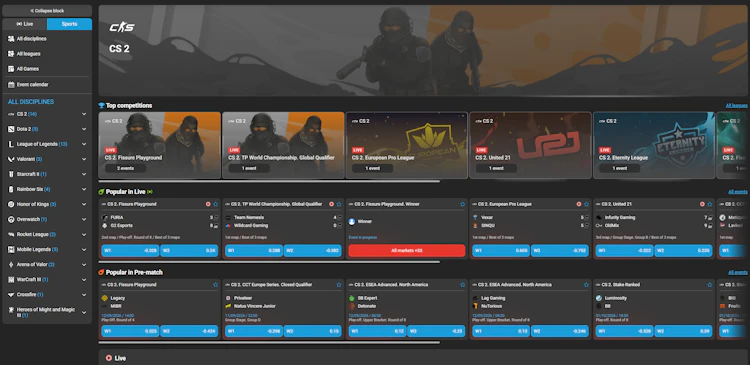
Task: Open the Eternity League competition card
Action: coord(653,145)
